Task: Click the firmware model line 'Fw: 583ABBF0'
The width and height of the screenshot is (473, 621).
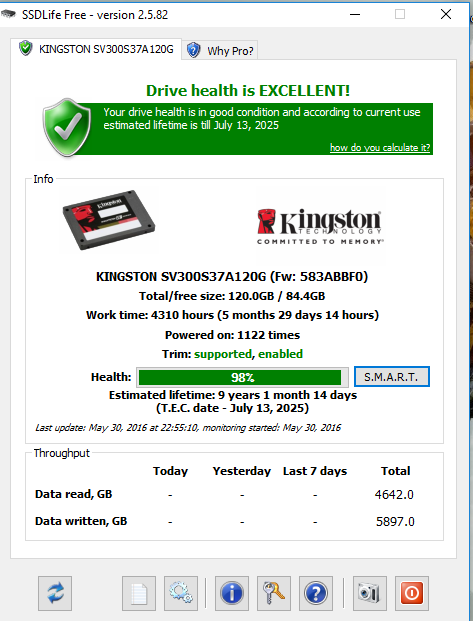Action: 232,276
